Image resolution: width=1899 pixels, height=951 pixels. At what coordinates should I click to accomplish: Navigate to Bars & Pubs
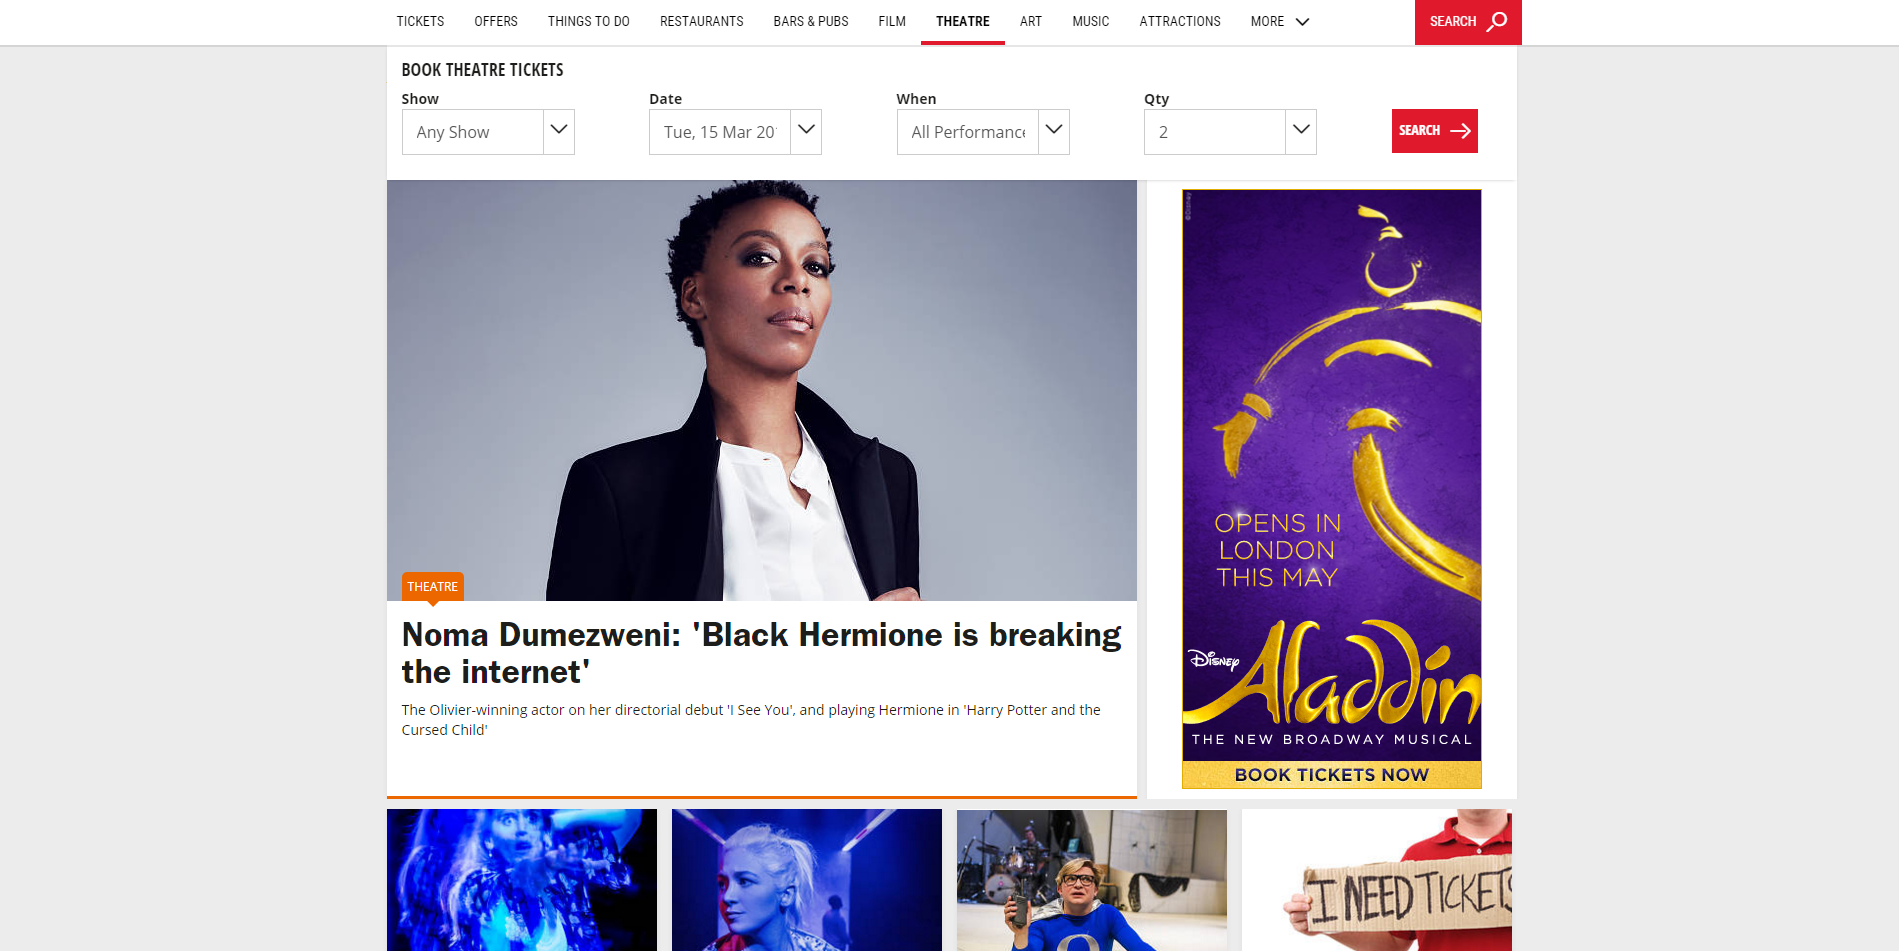pos(811,21)
